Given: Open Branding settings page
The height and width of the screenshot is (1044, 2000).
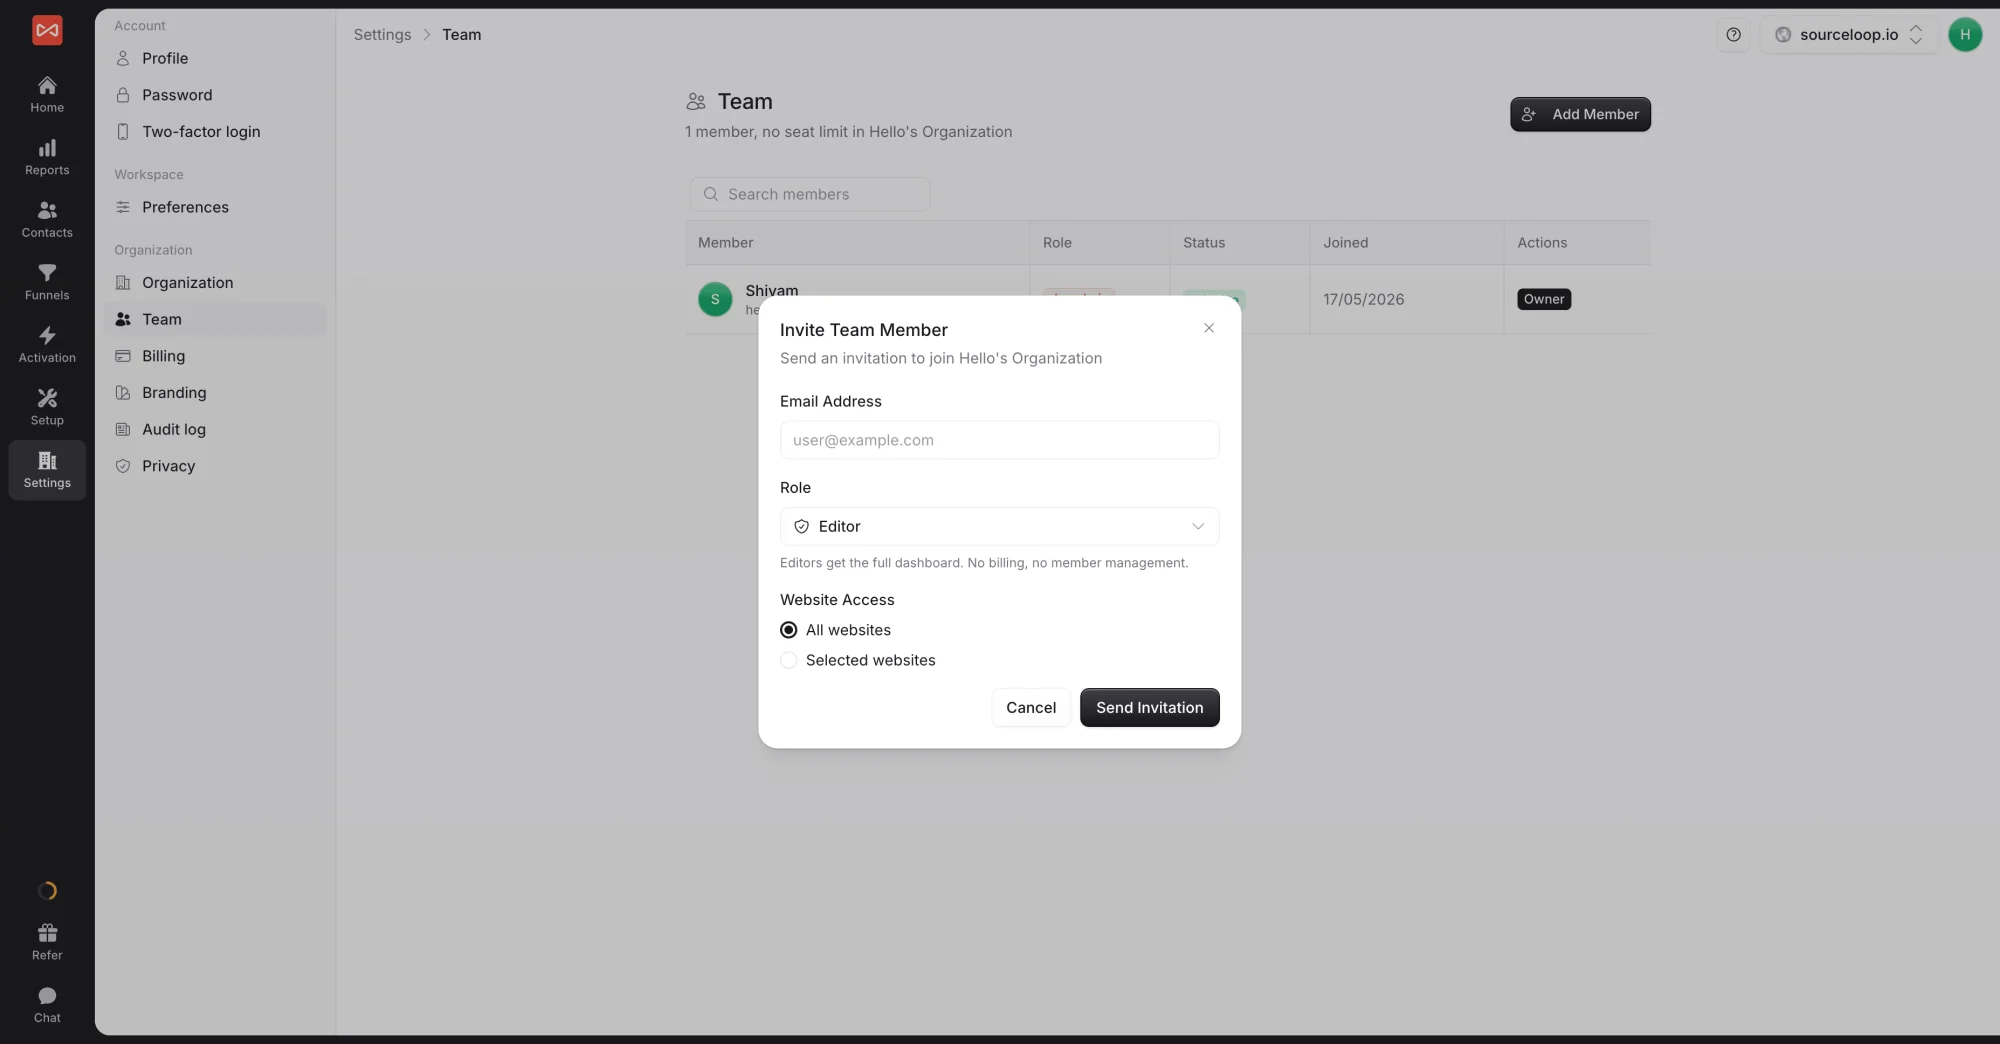Looking at the screenshot, I should coord(216,393).
